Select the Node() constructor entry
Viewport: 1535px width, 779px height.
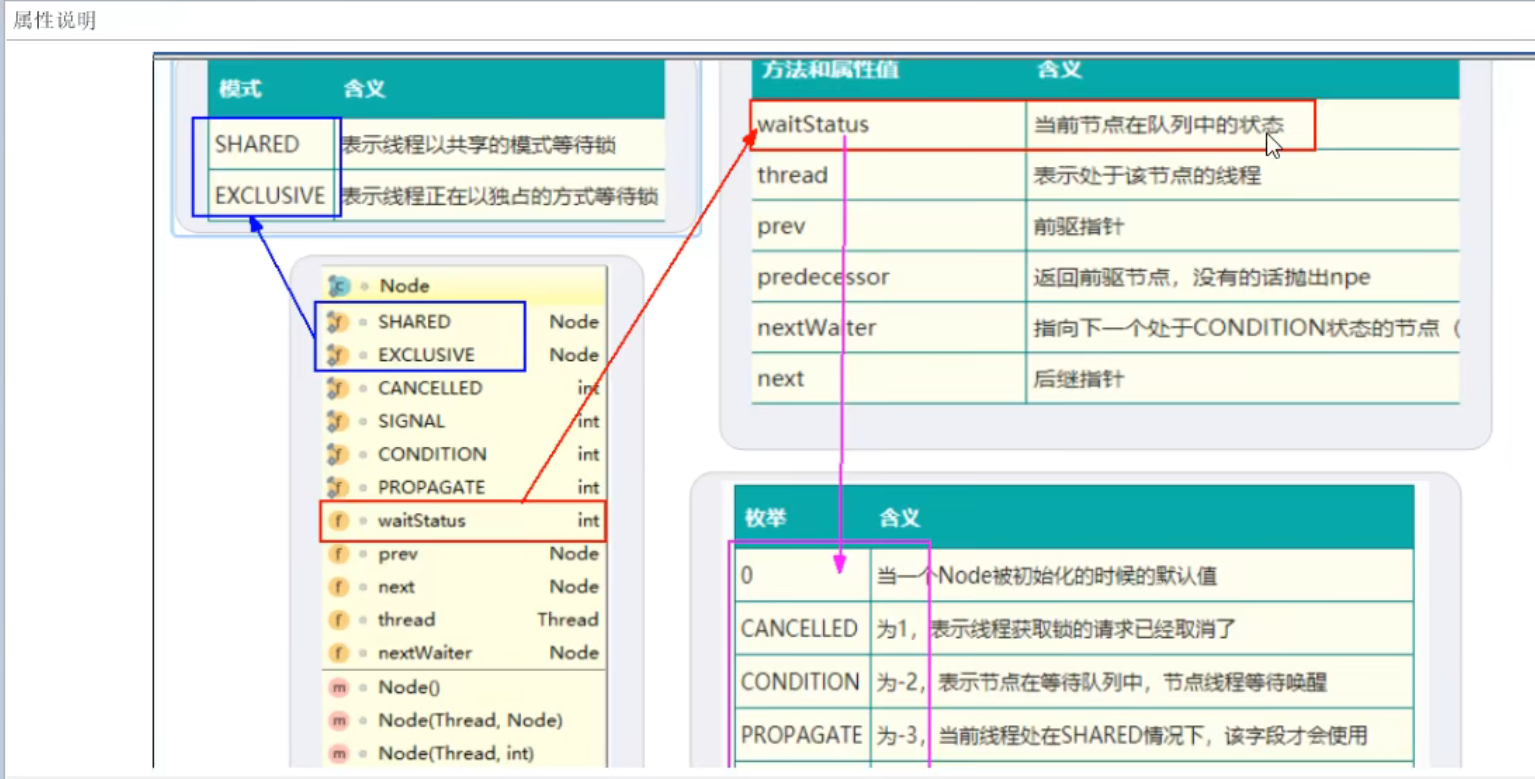[464, 688]
